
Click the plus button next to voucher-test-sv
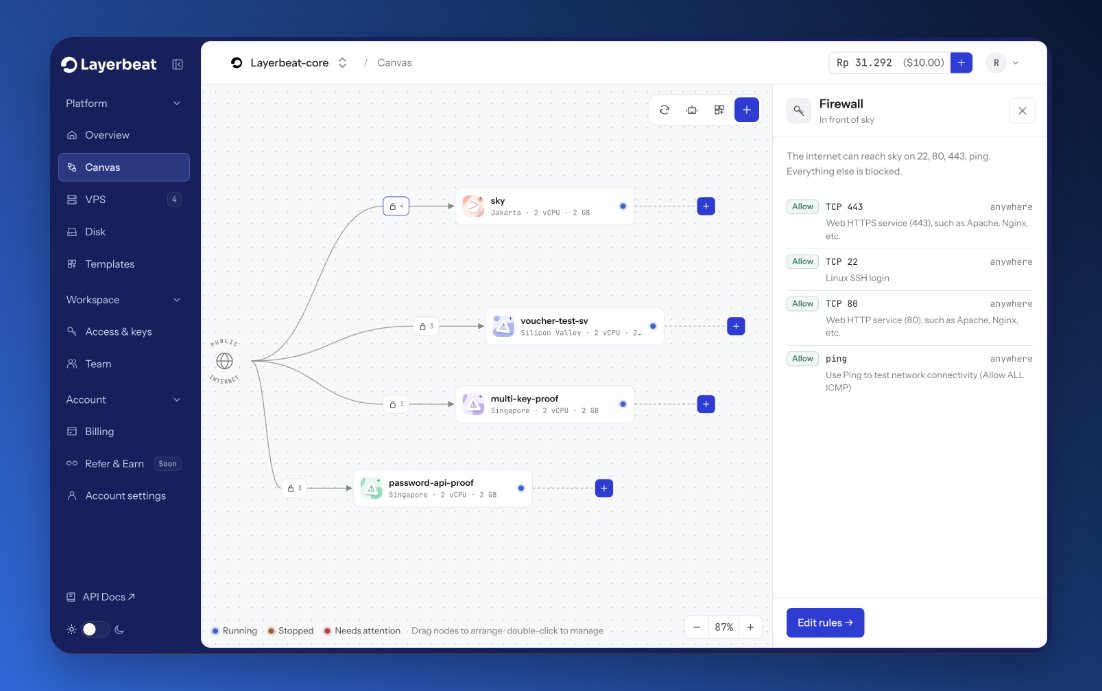click(736, 326)
